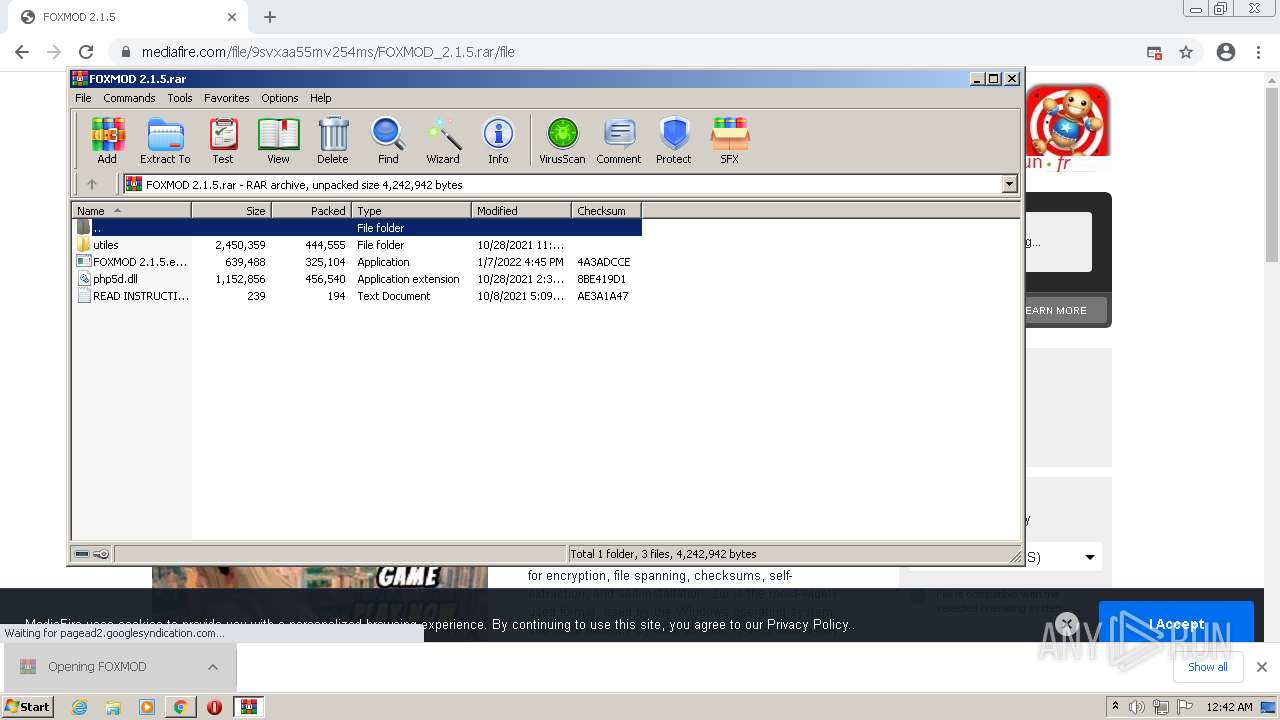Go up one level arrow
This screenshot has width=1280, height=720.
pyautogui.click(x=92, y=184)
